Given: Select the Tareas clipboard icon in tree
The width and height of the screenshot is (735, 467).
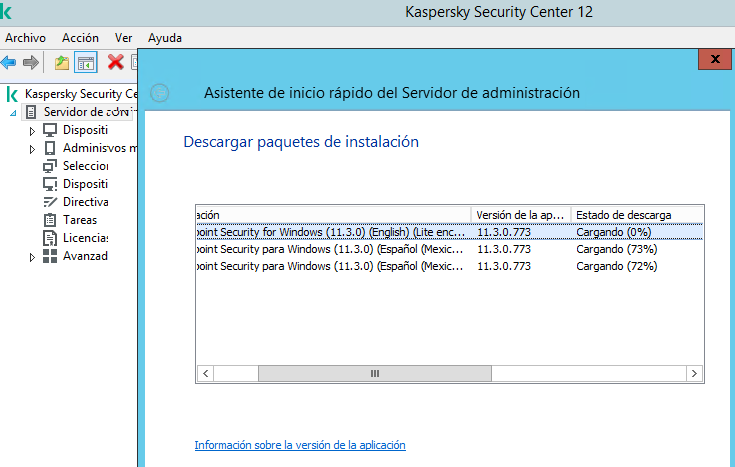Looking at the screenshot, I should (50, 220).
